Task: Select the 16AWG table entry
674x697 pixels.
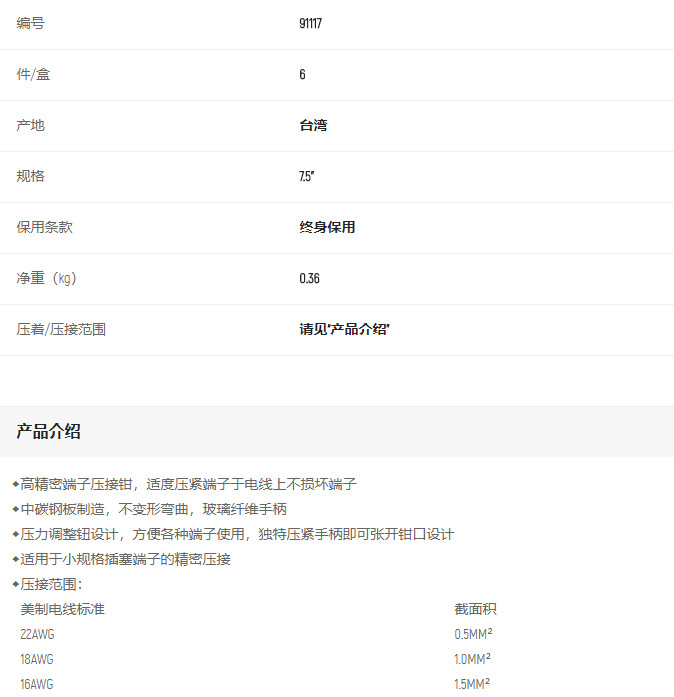Action: point(37,684)
